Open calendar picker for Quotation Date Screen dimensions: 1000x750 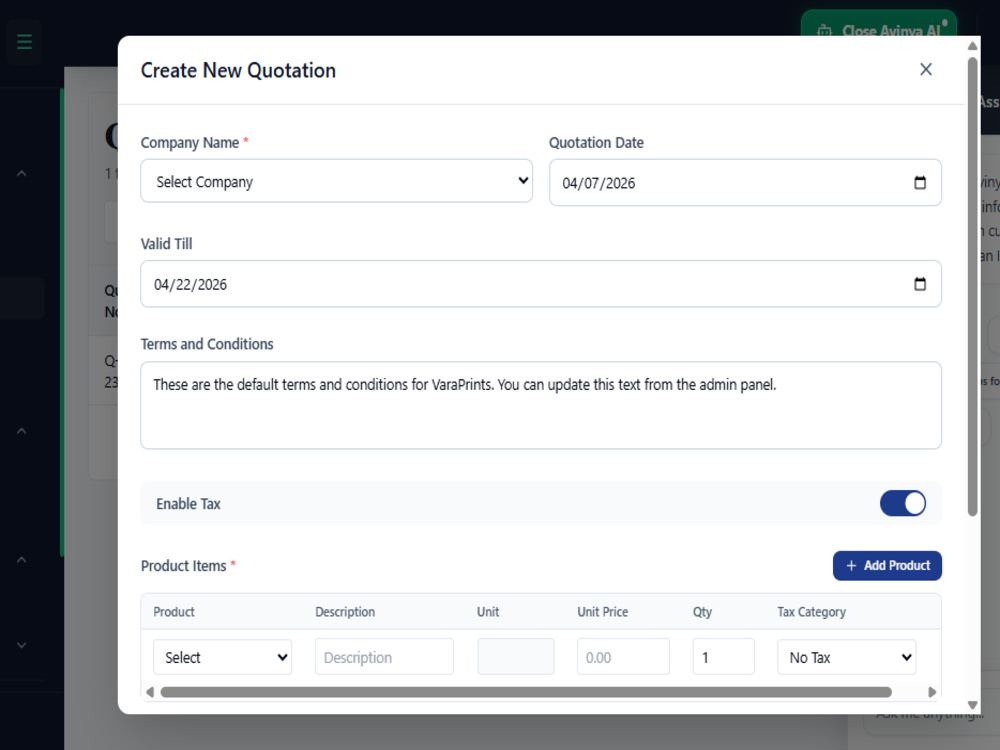[x=920, y=183]
